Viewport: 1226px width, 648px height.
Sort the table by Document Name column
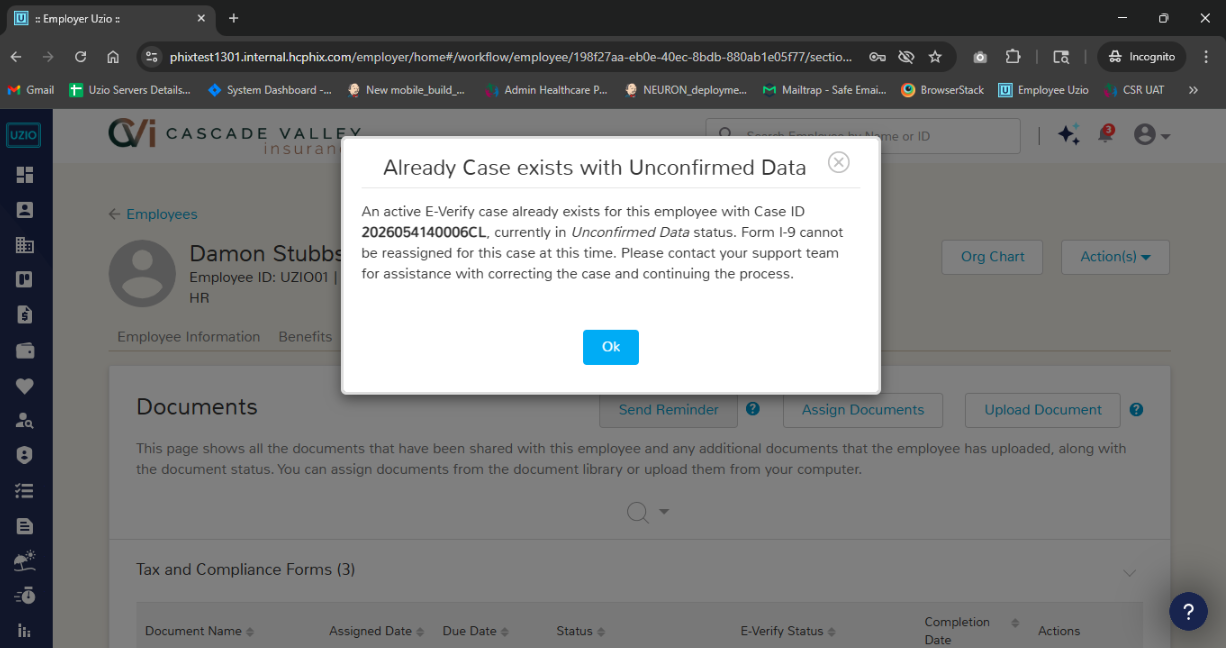(199, 631)
